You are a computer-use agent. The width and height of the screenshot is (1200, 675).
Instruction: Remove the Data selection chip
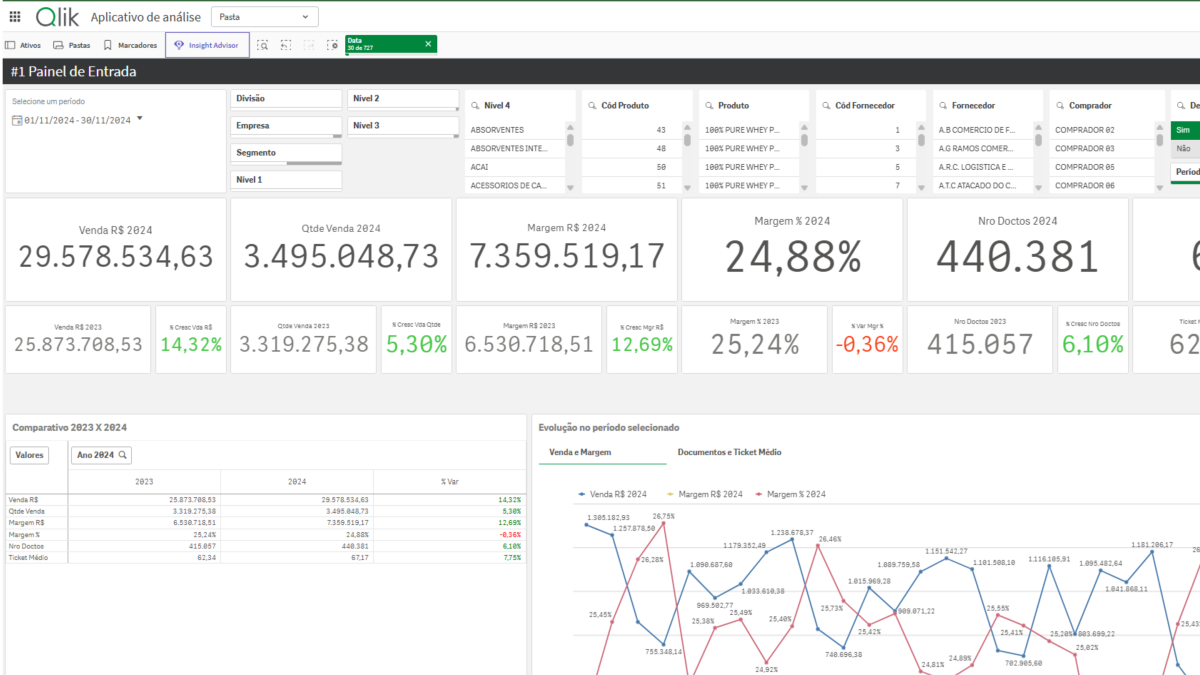pyautogui.click(x=428, y=44)
